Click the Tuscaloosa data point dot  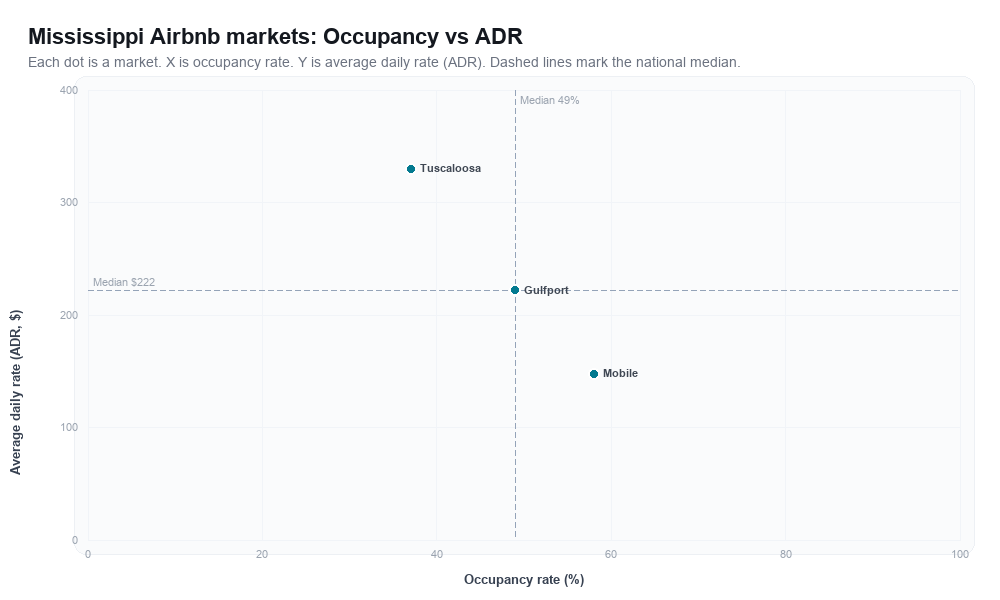tap(411, 169)
